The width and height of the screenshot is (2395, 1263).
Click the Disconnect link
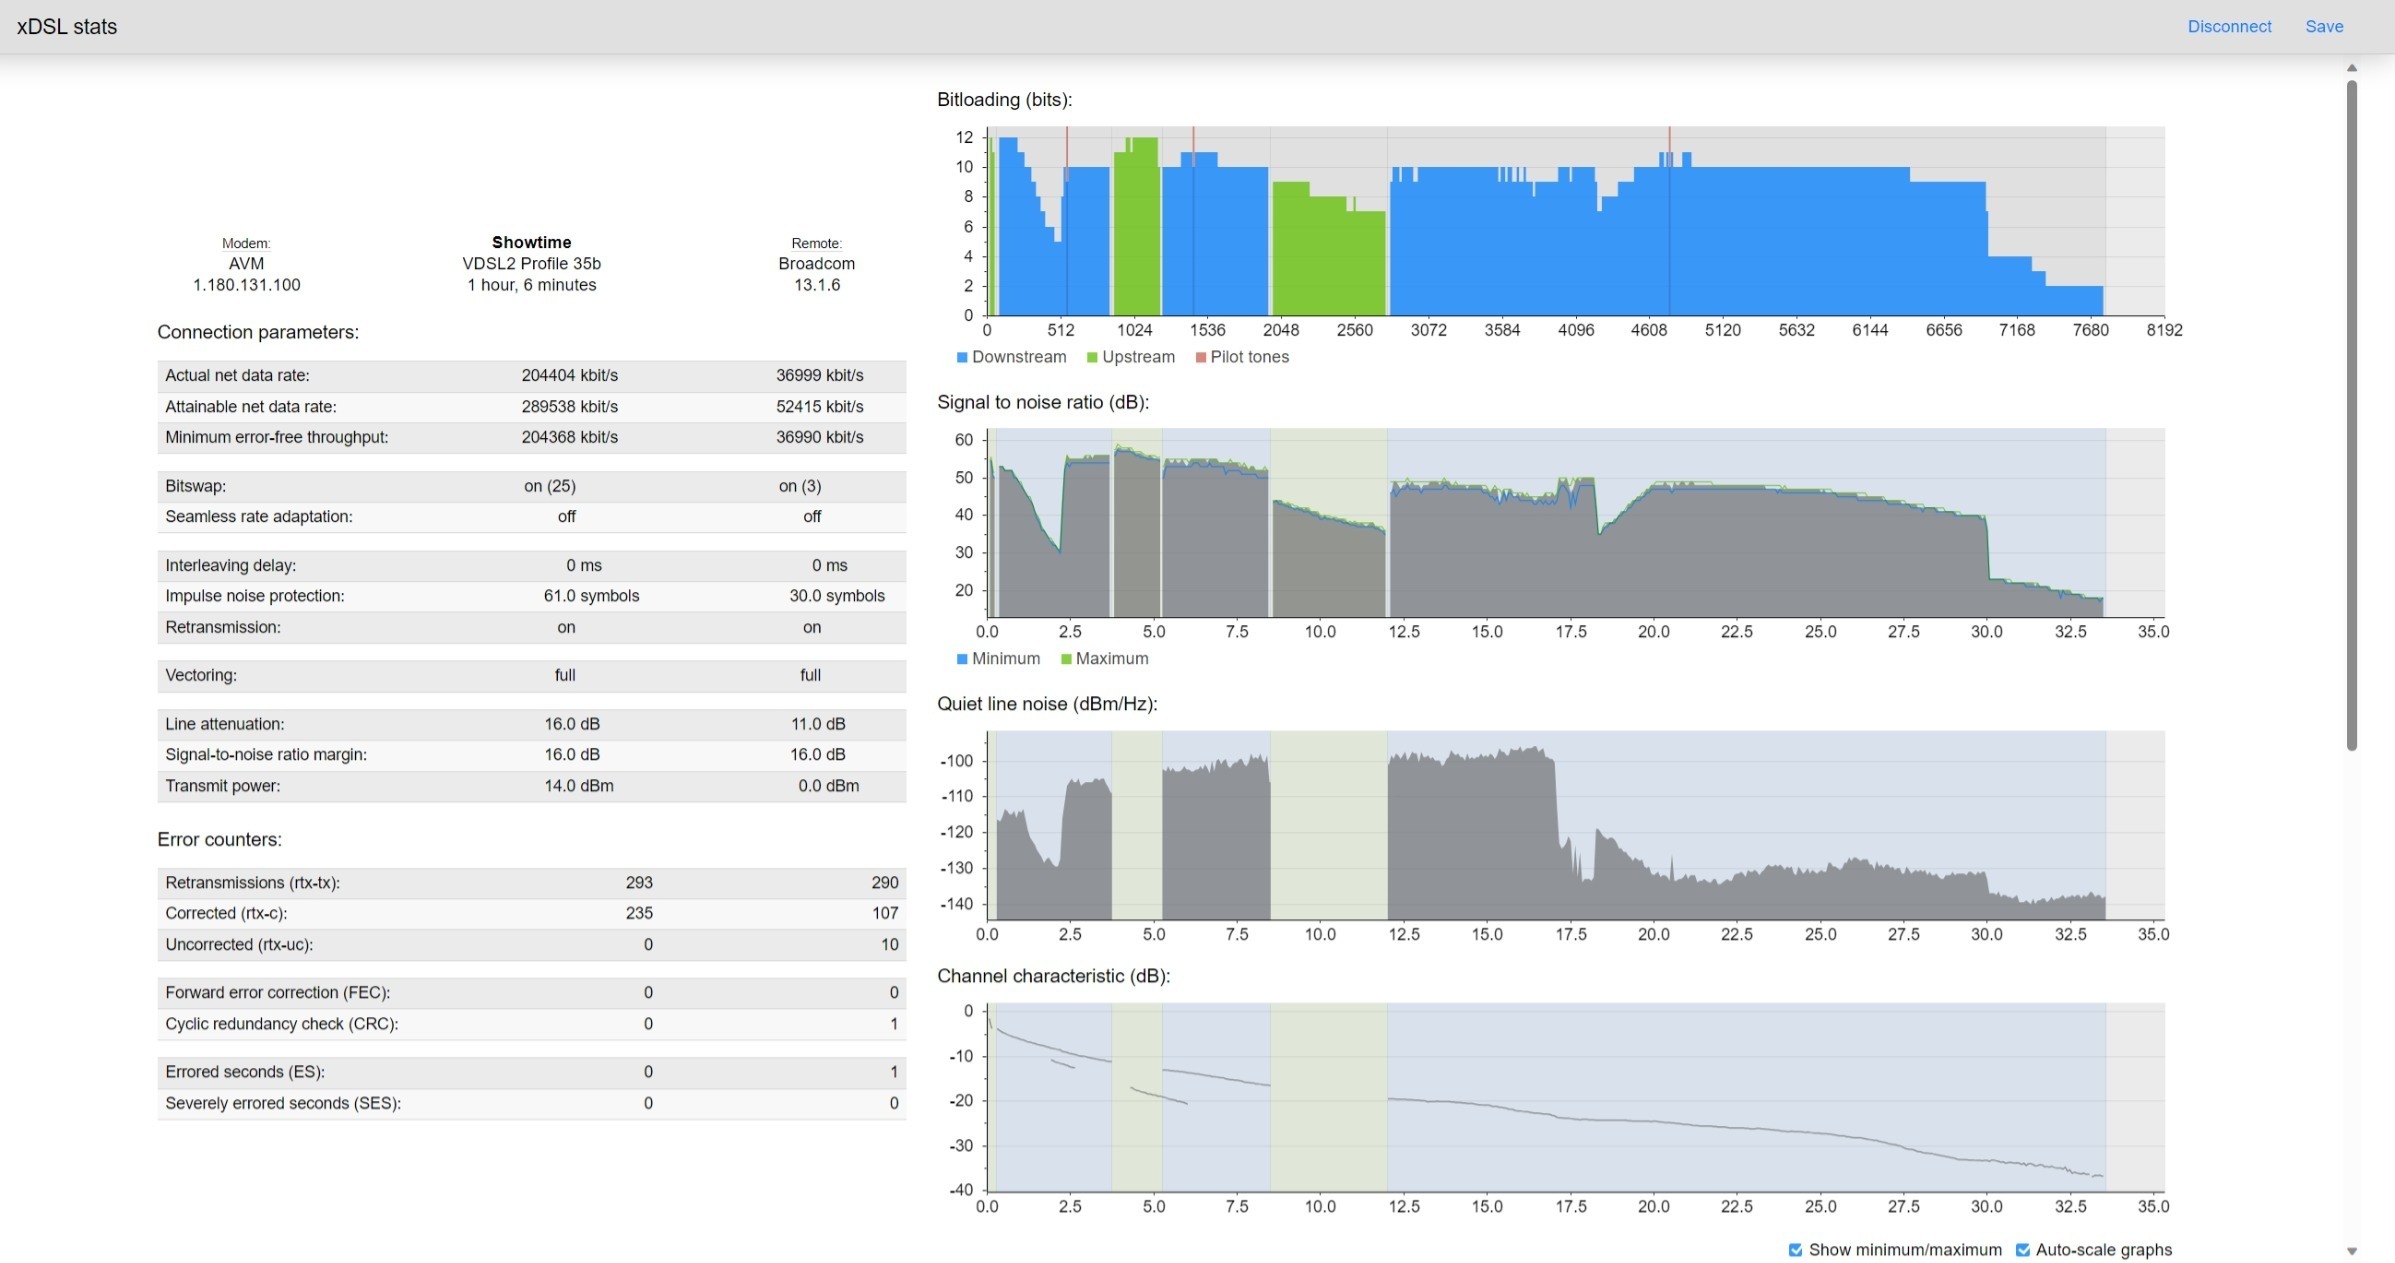point(2228,27)
